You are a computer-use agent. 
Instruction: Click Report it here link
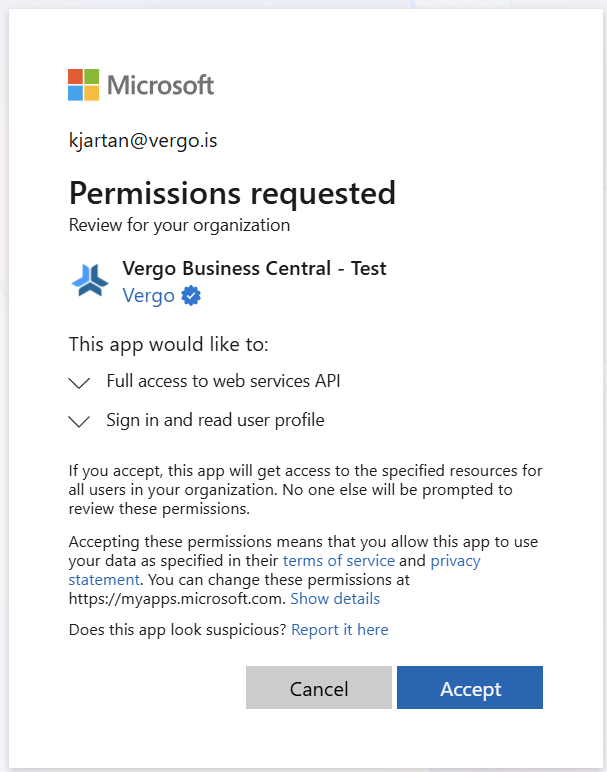[x=340, y=629]
